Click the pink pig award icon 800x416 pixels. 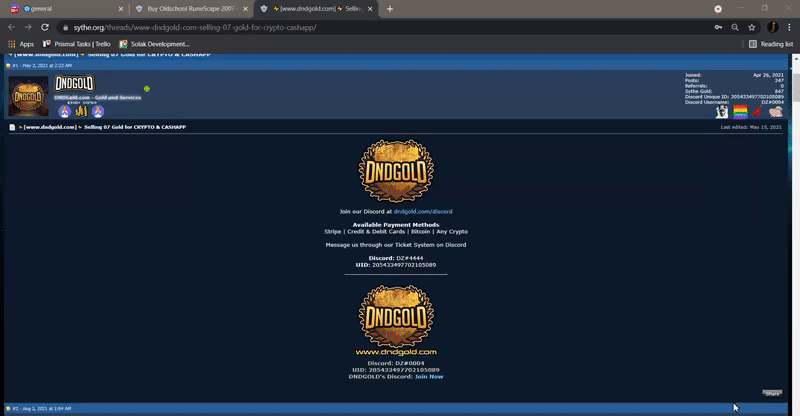tap(776, 111)
